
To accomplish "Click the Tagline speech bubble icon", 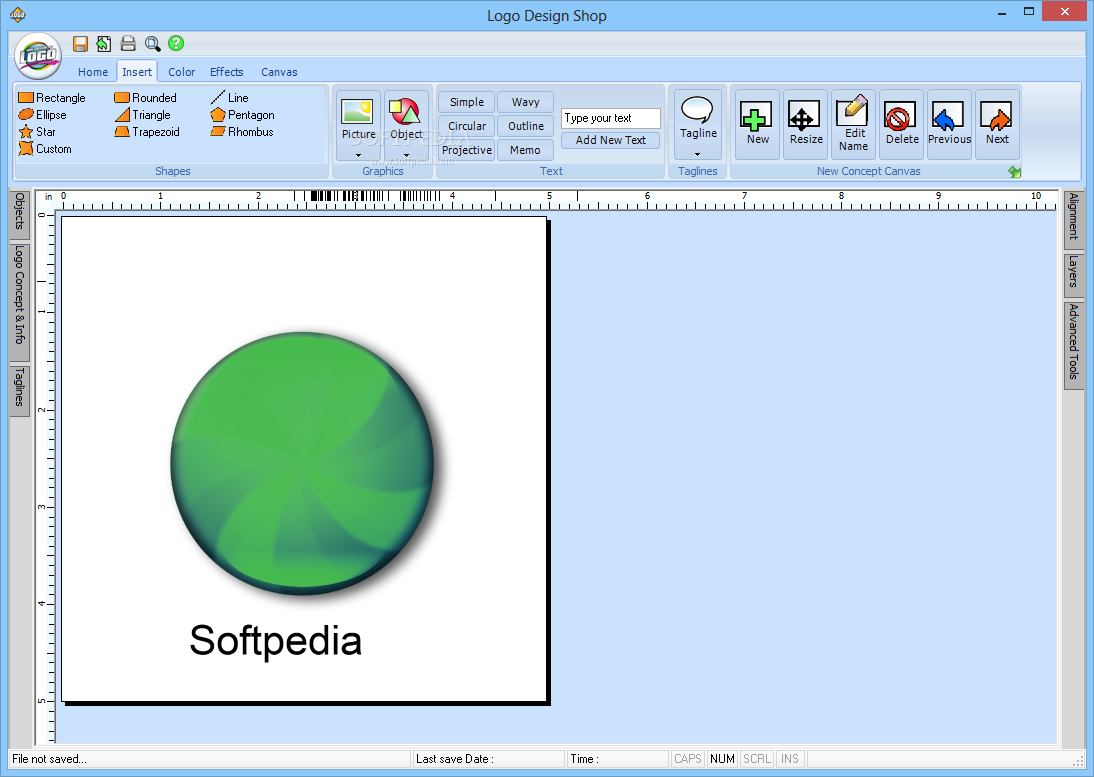I will coord(697,110).
